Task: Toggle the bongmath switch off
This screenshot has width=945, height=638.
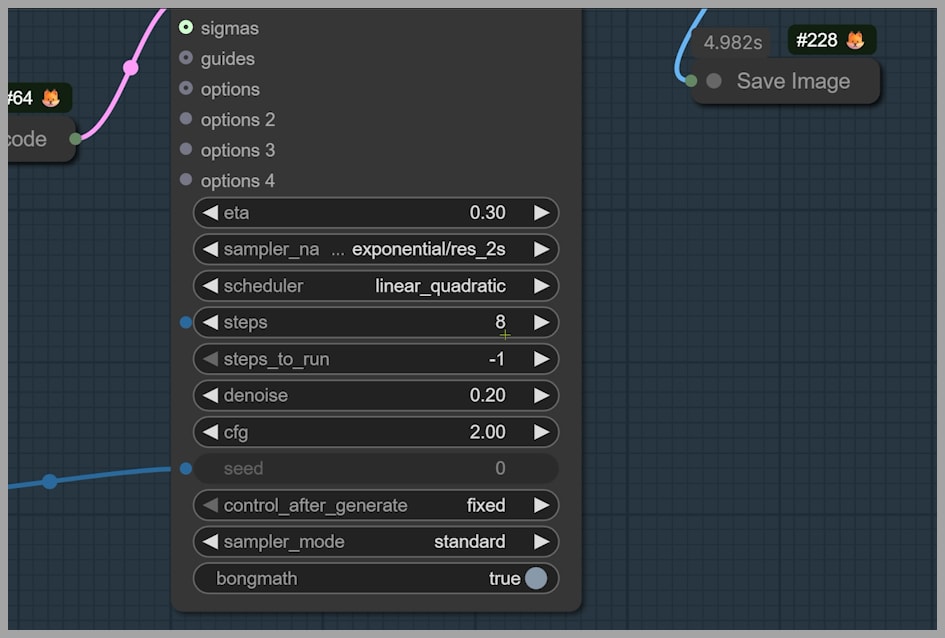Action: pyautogui.click(x=536, y=578)
